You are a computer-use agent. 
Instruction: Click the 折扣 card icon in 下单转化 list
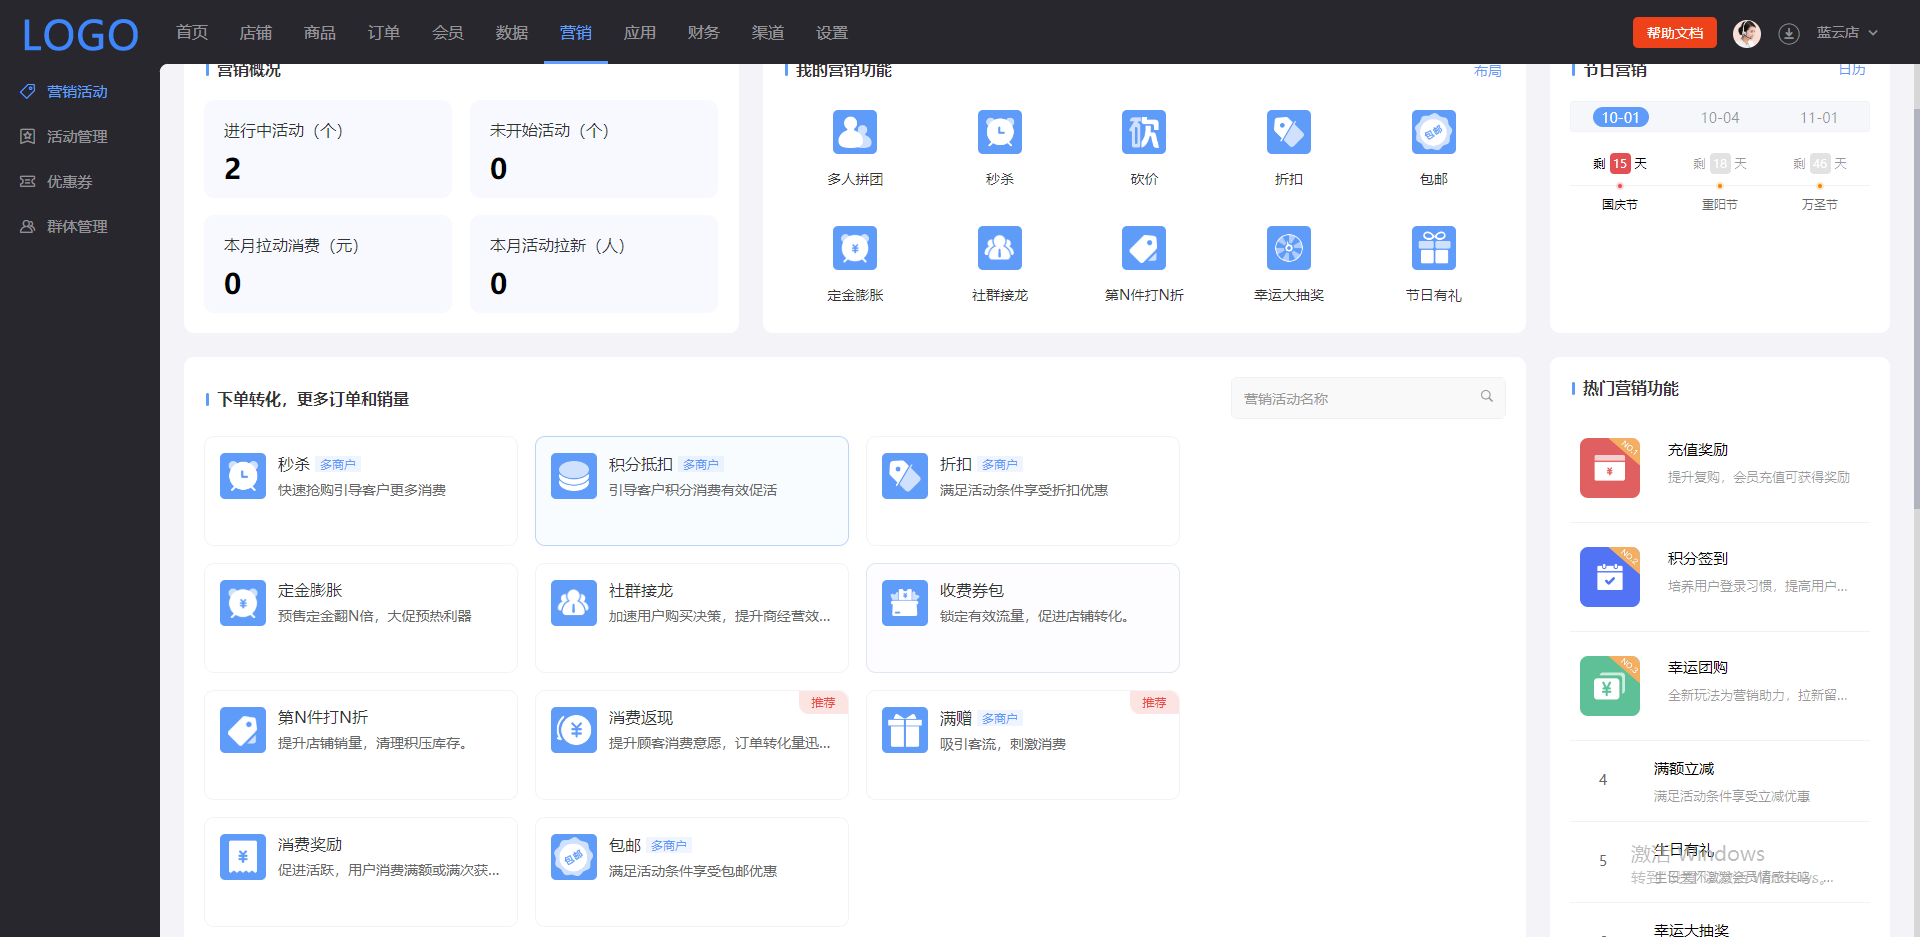pos(905,476)
